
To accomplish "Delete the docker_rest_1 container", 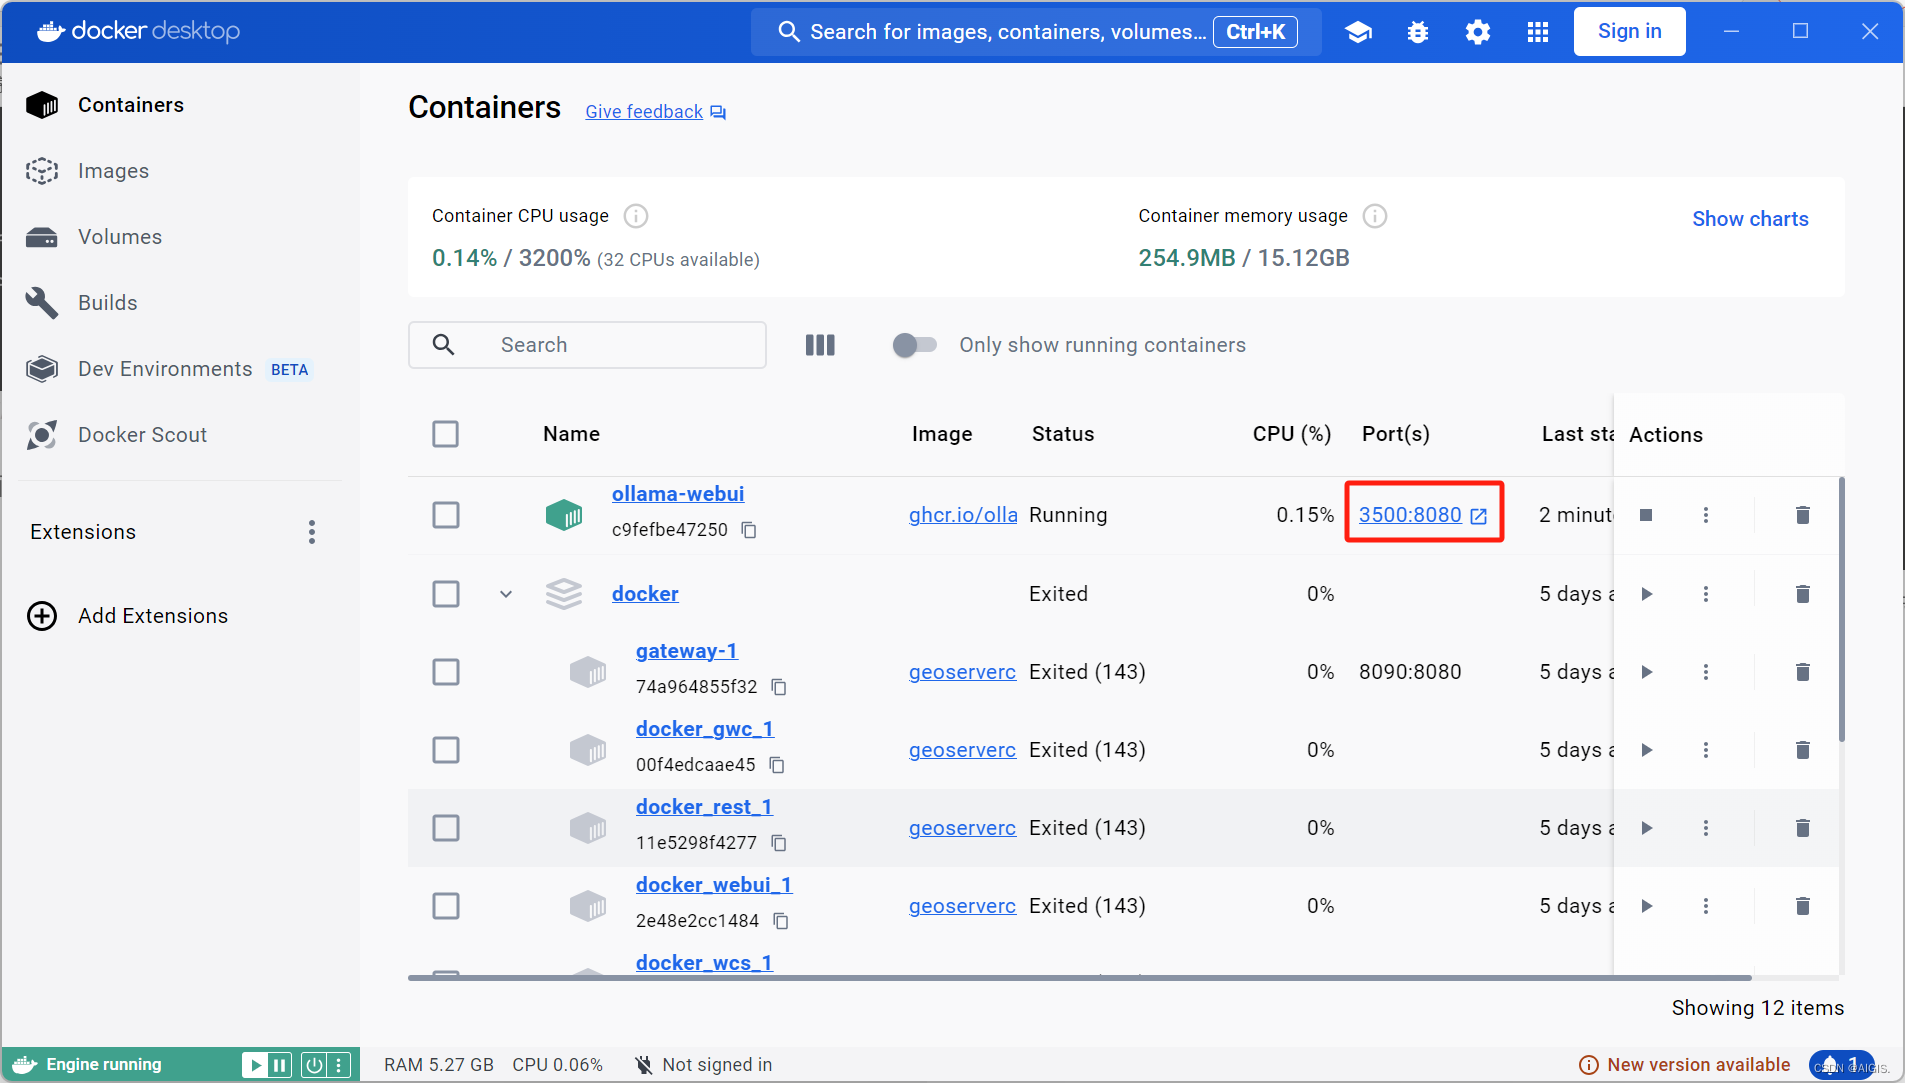I will pyautogui.click(x=1803, y=828).
